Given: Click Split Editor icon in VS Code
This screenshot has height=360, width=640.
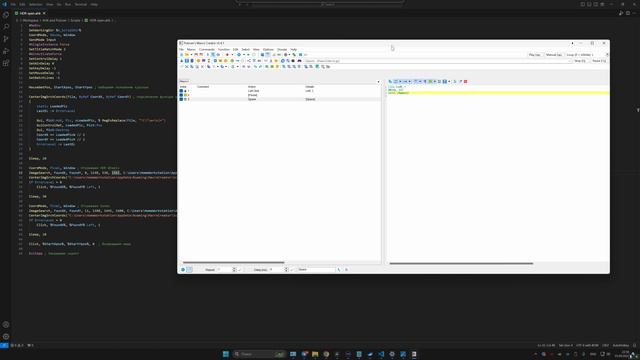Looking at the screenshot, I should pos(628,13).
